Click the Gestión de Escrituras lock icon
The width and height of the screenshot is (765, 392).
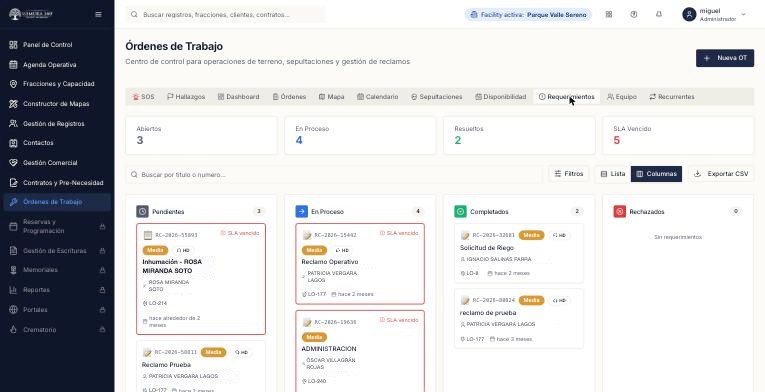[102, 251]
